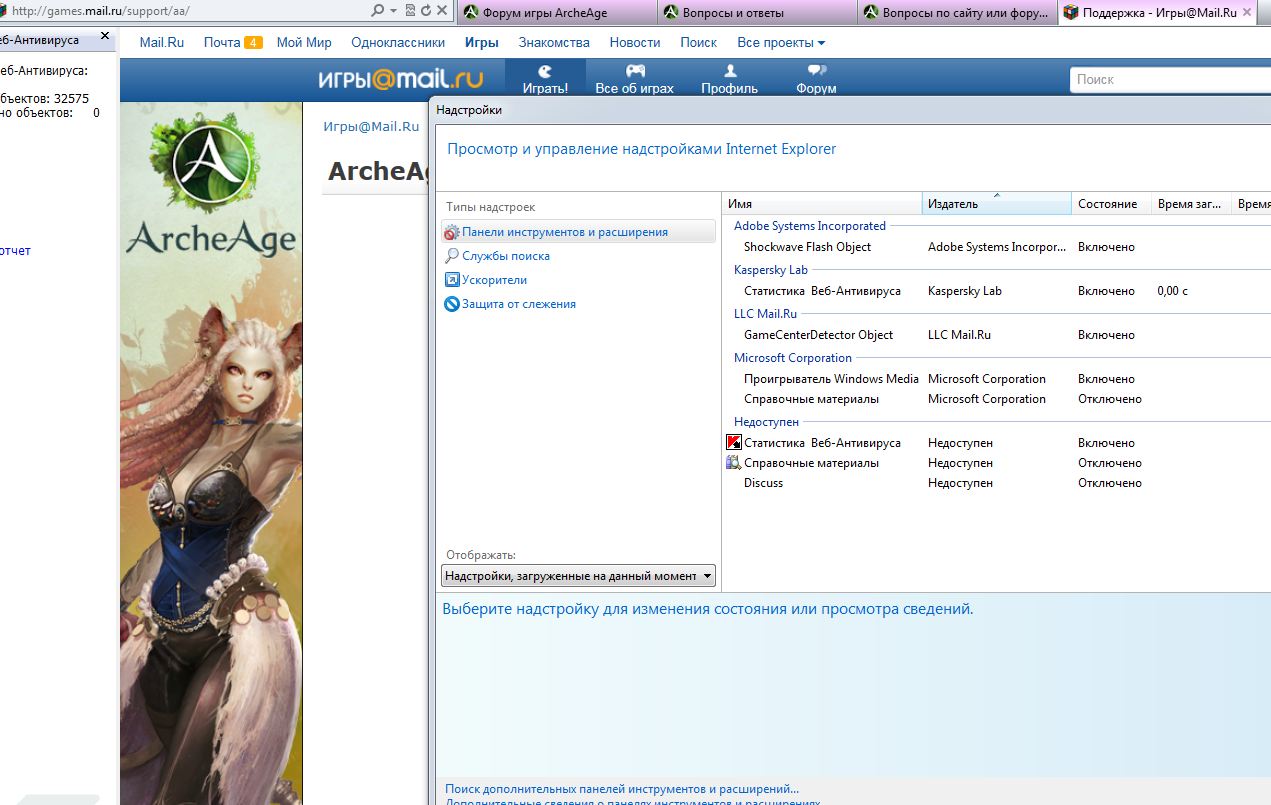The height and width of the screenshot is (805, 1271).
Task: Click the URL address field
Action: (x=185, y=11)
